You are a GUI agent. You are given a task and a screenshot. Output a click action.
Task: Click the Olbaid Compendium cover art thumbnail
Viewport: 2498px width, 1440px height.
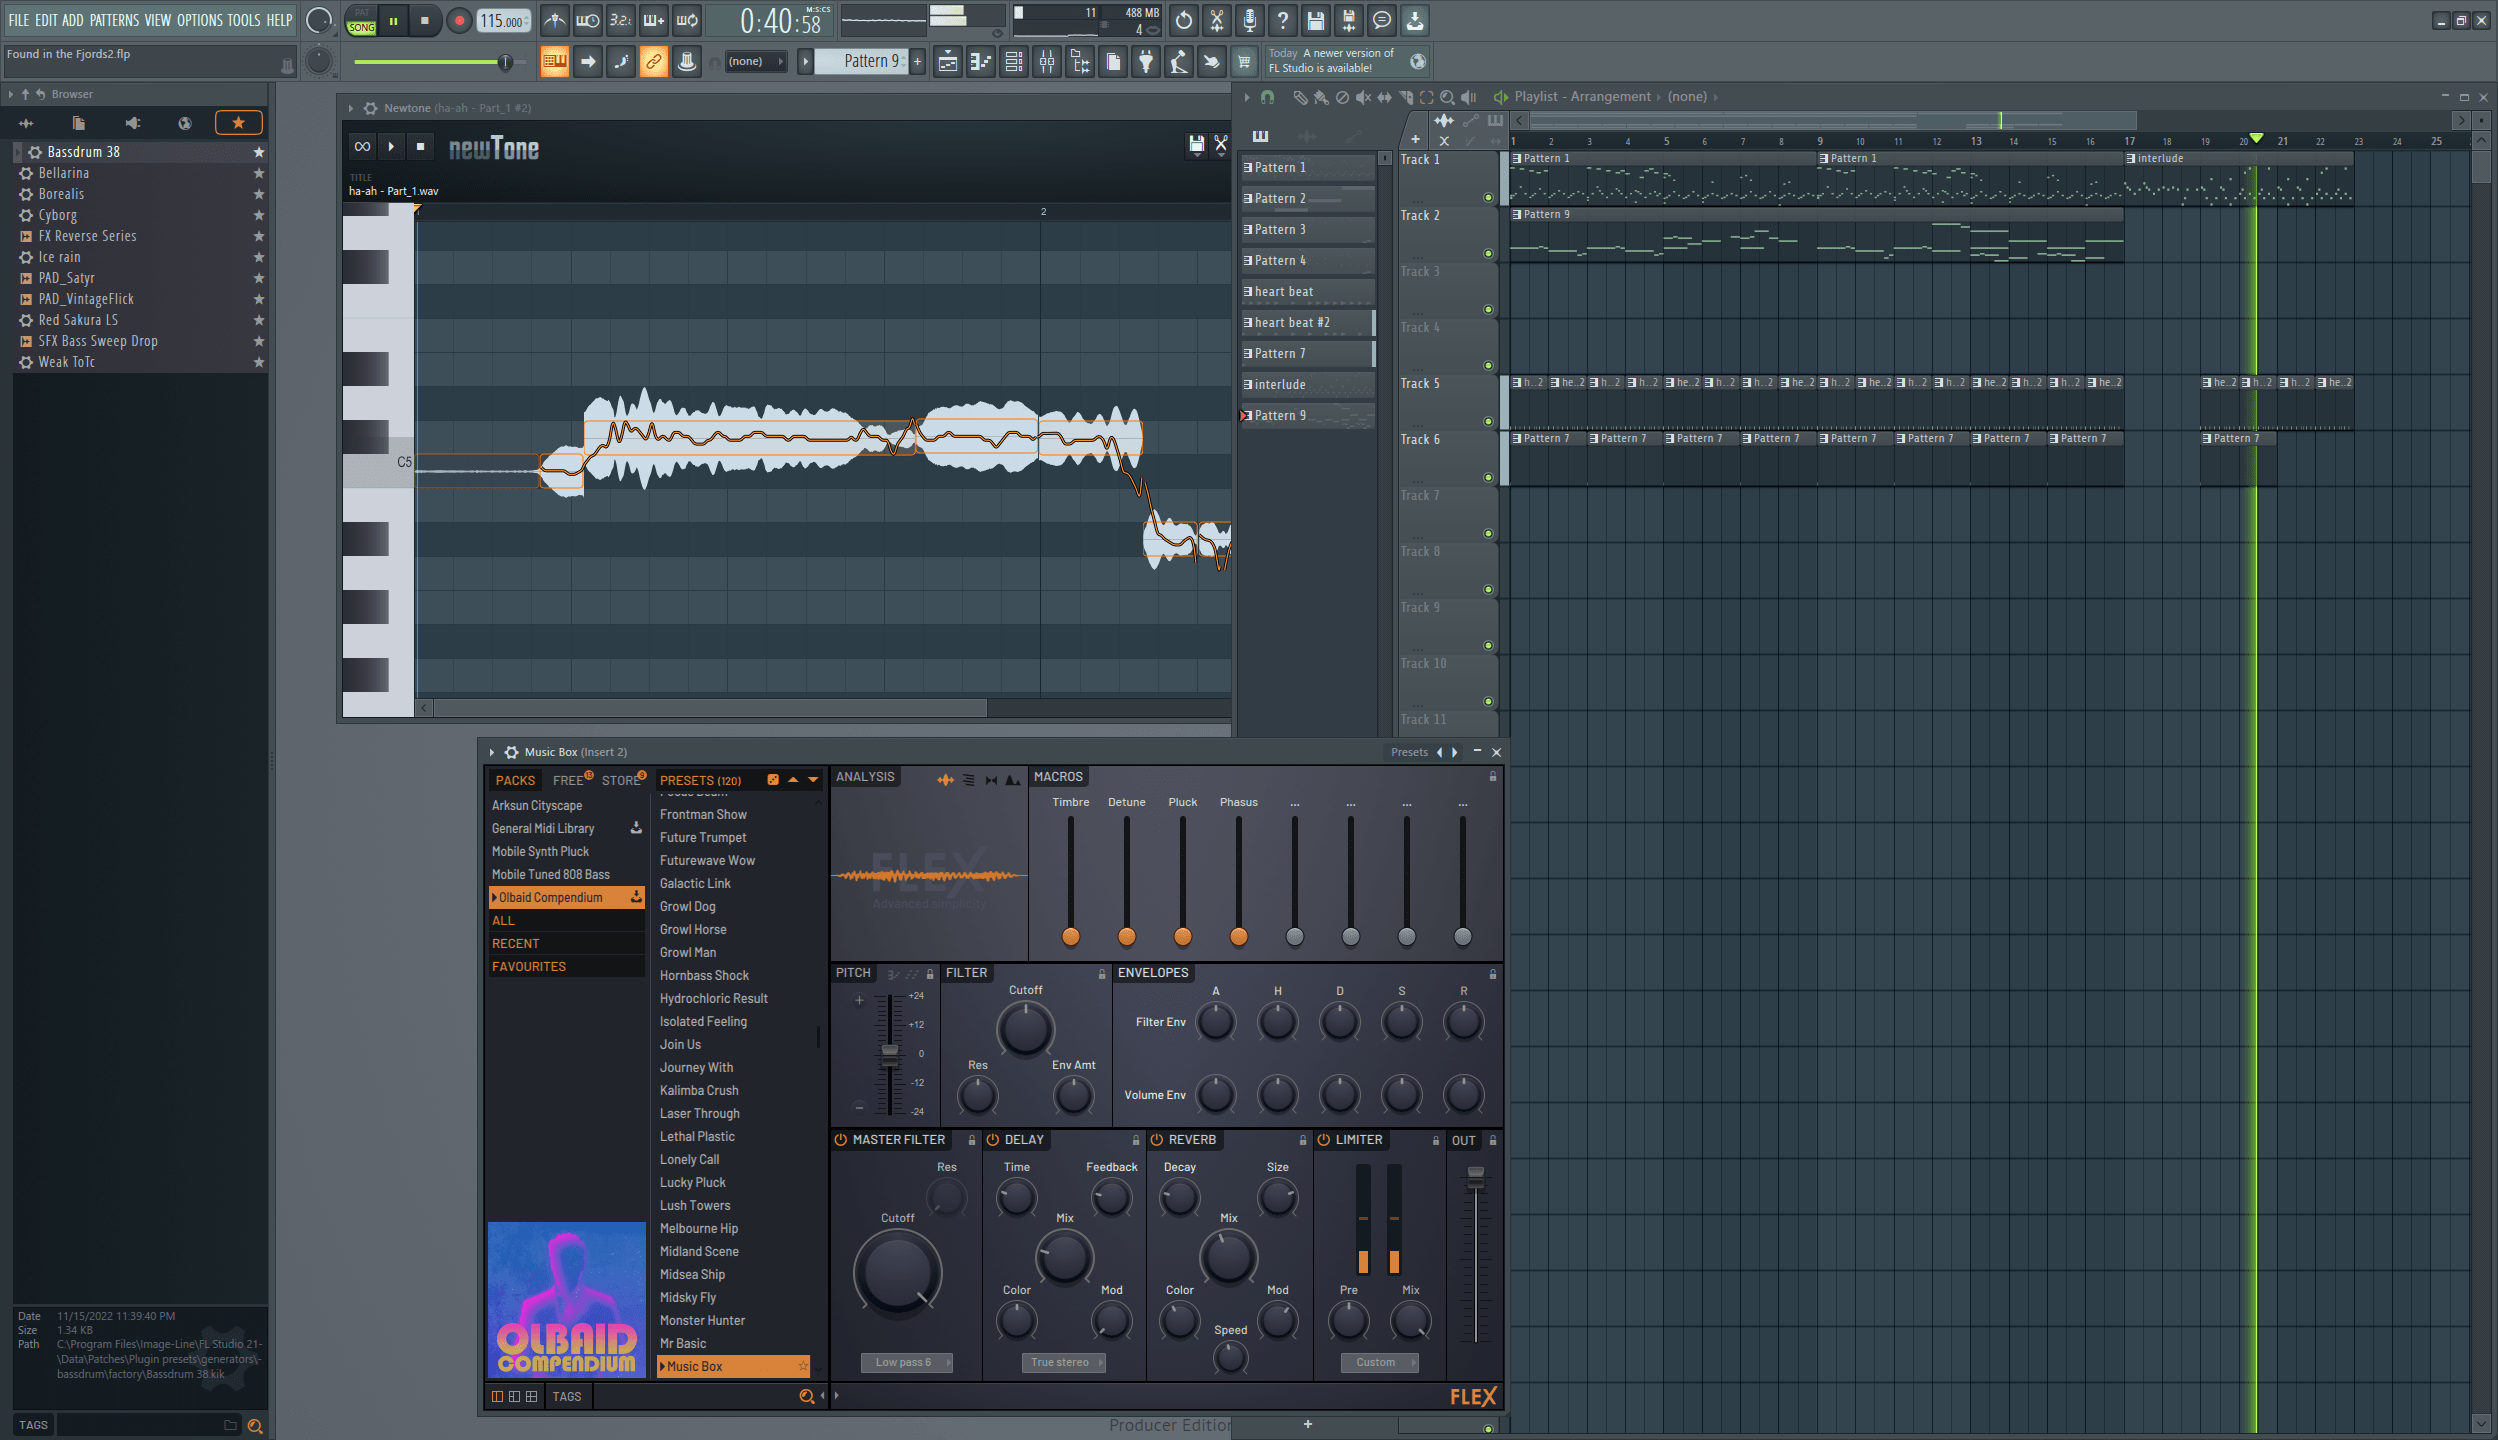567,1300
